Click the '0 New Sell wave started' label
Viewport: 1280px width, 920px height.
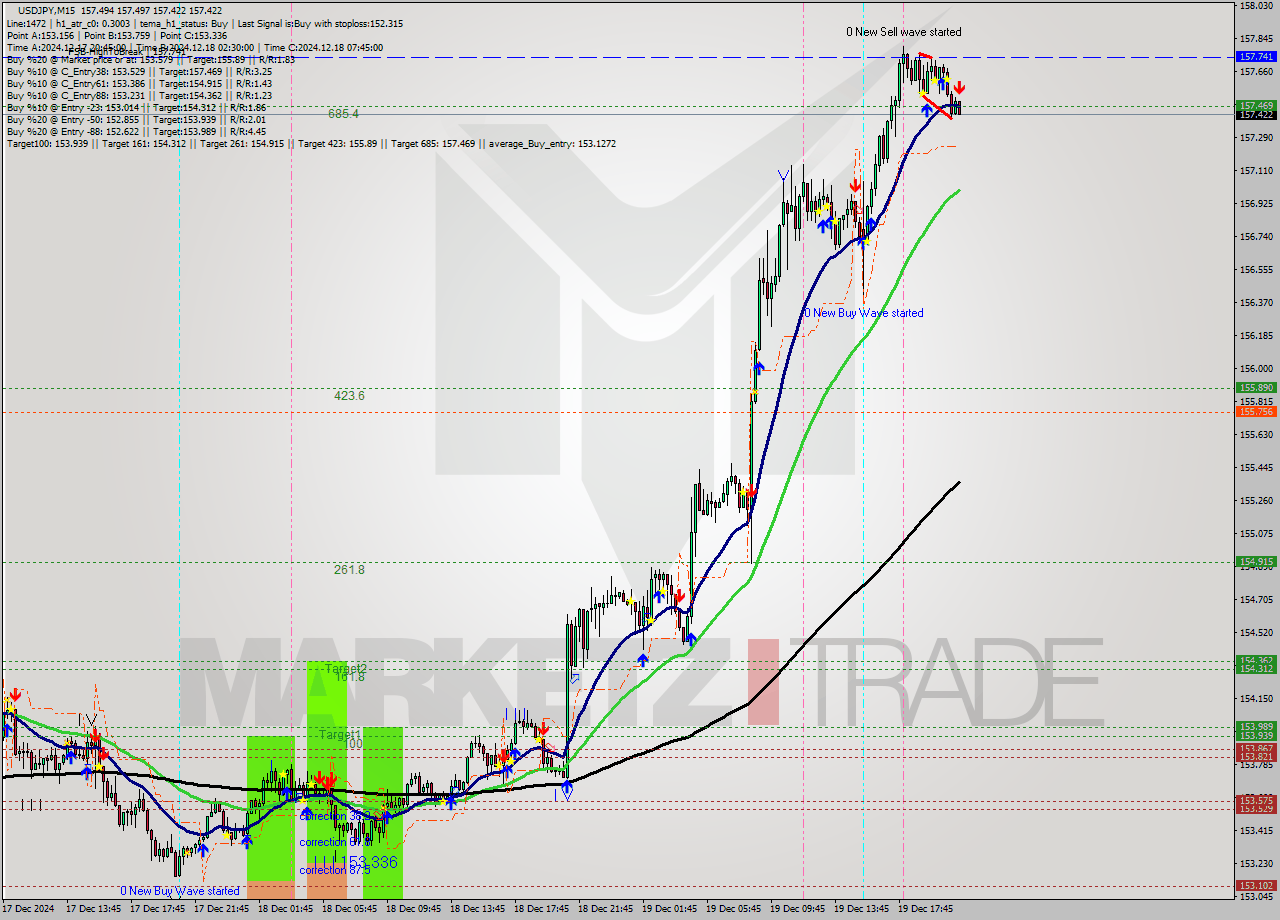click(904, 32)
